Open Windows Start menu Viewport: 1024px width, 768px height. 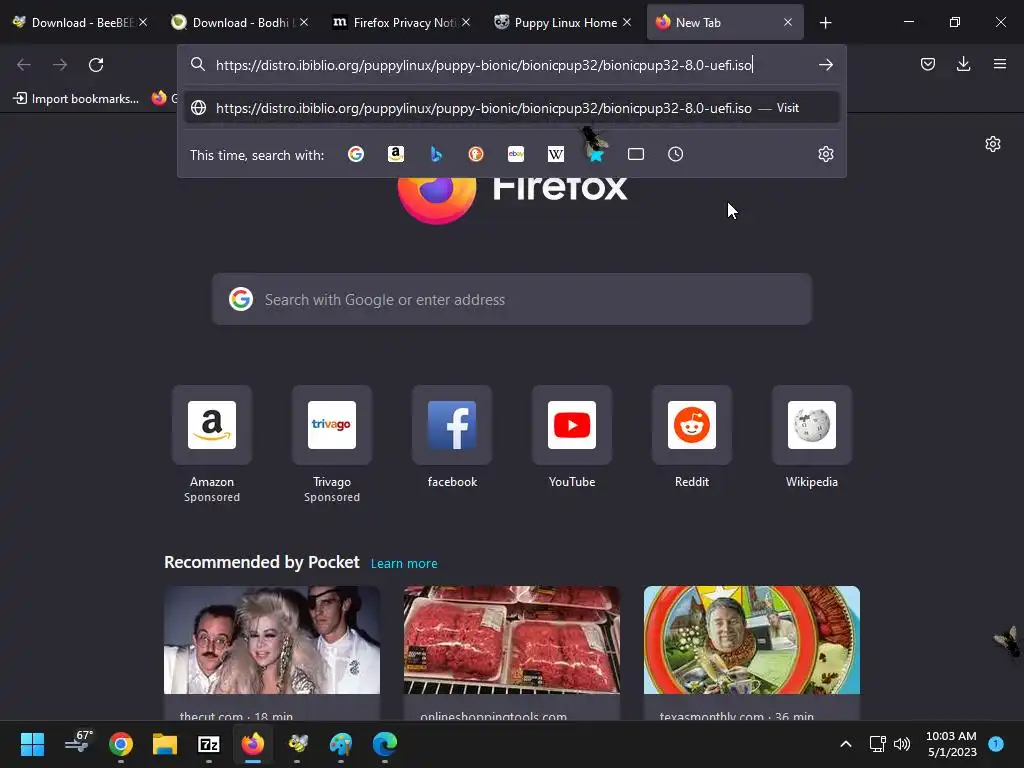(x=32, y=744)
